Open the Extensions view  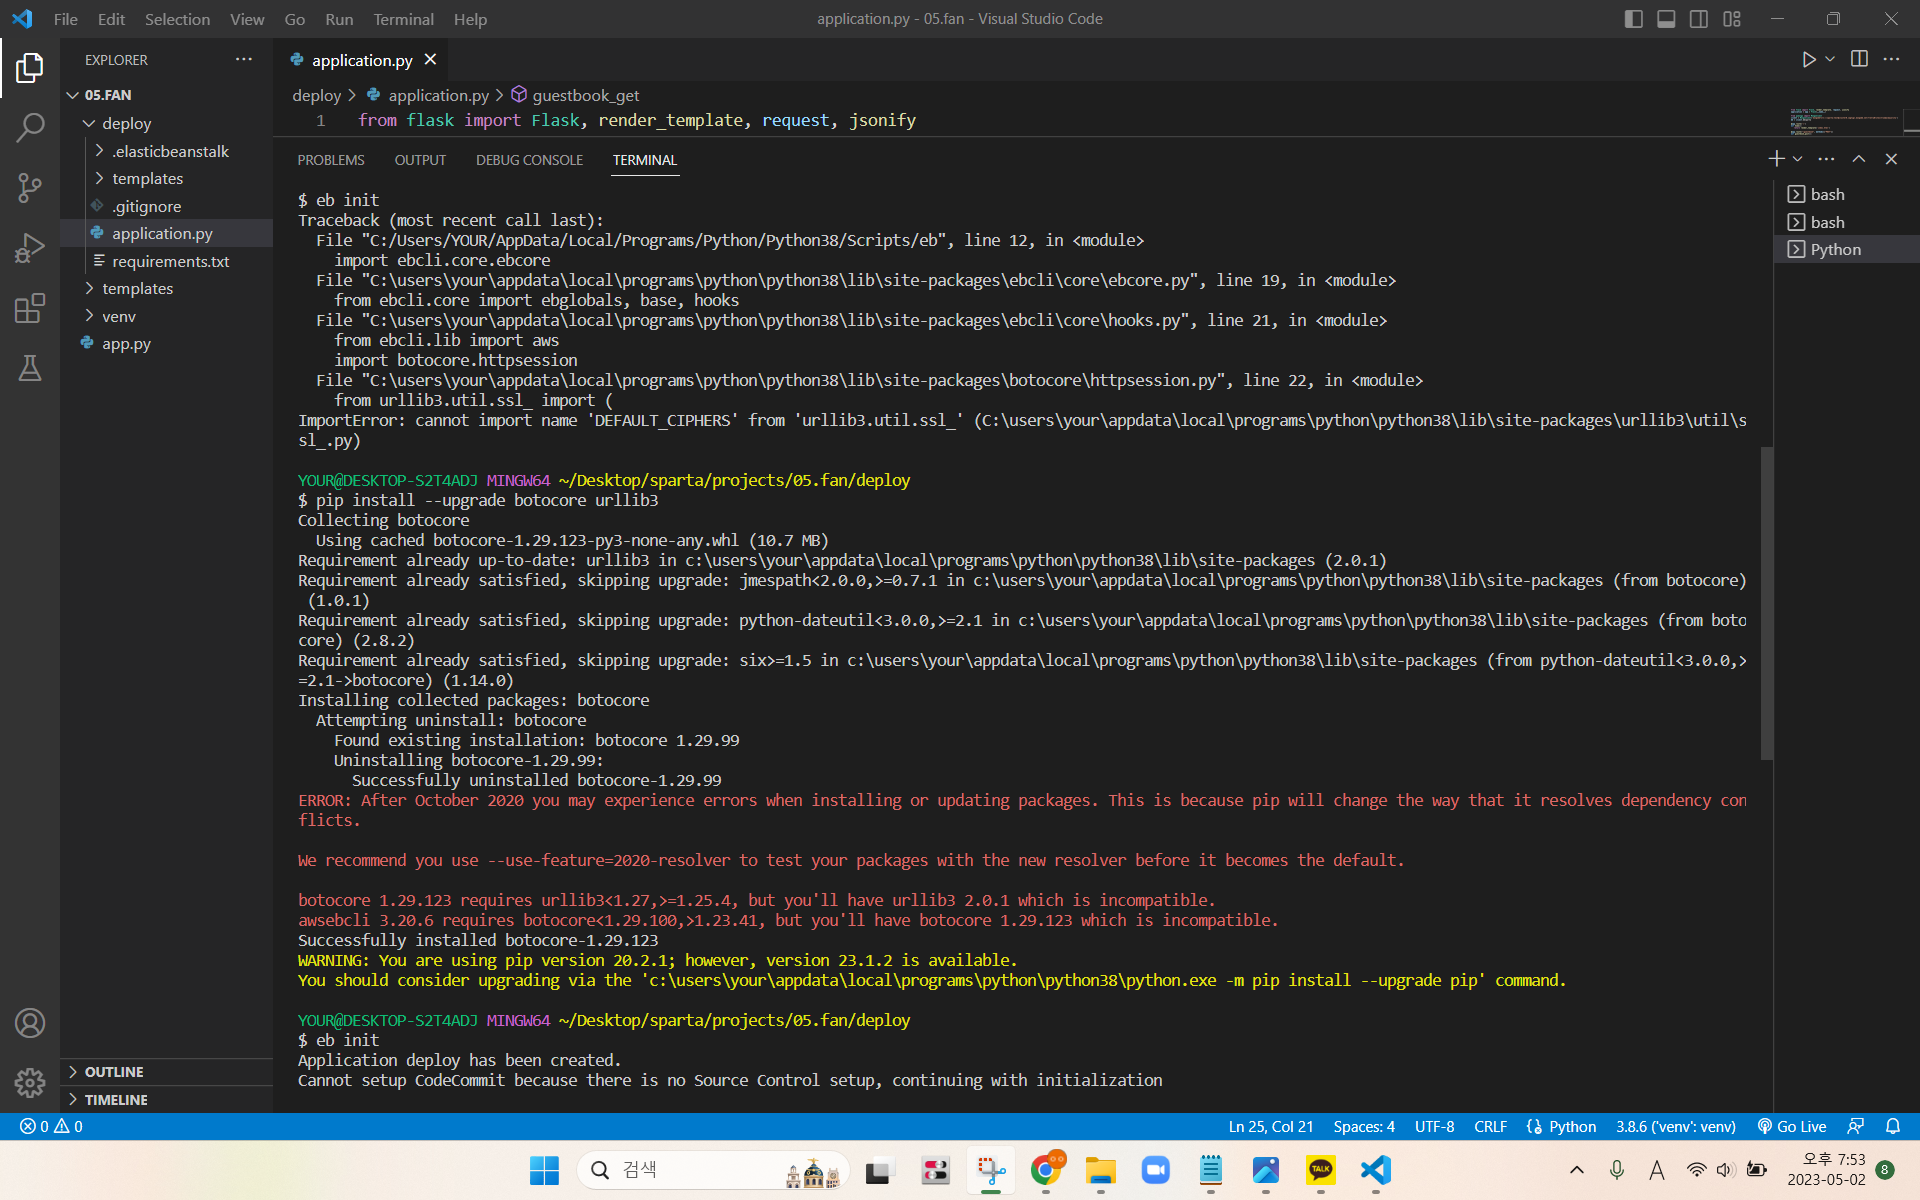(x=30, y=308)
